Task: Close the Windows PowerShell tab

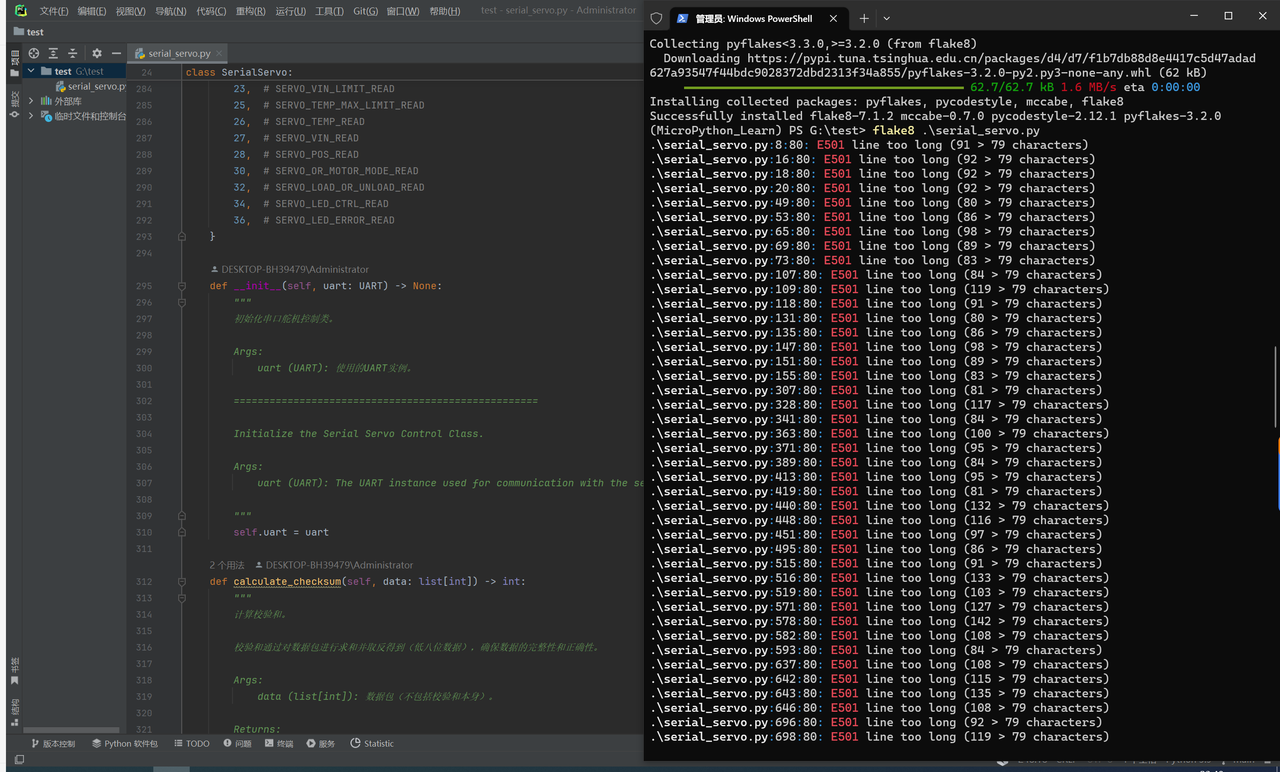Action: click(x=834, y=18)
